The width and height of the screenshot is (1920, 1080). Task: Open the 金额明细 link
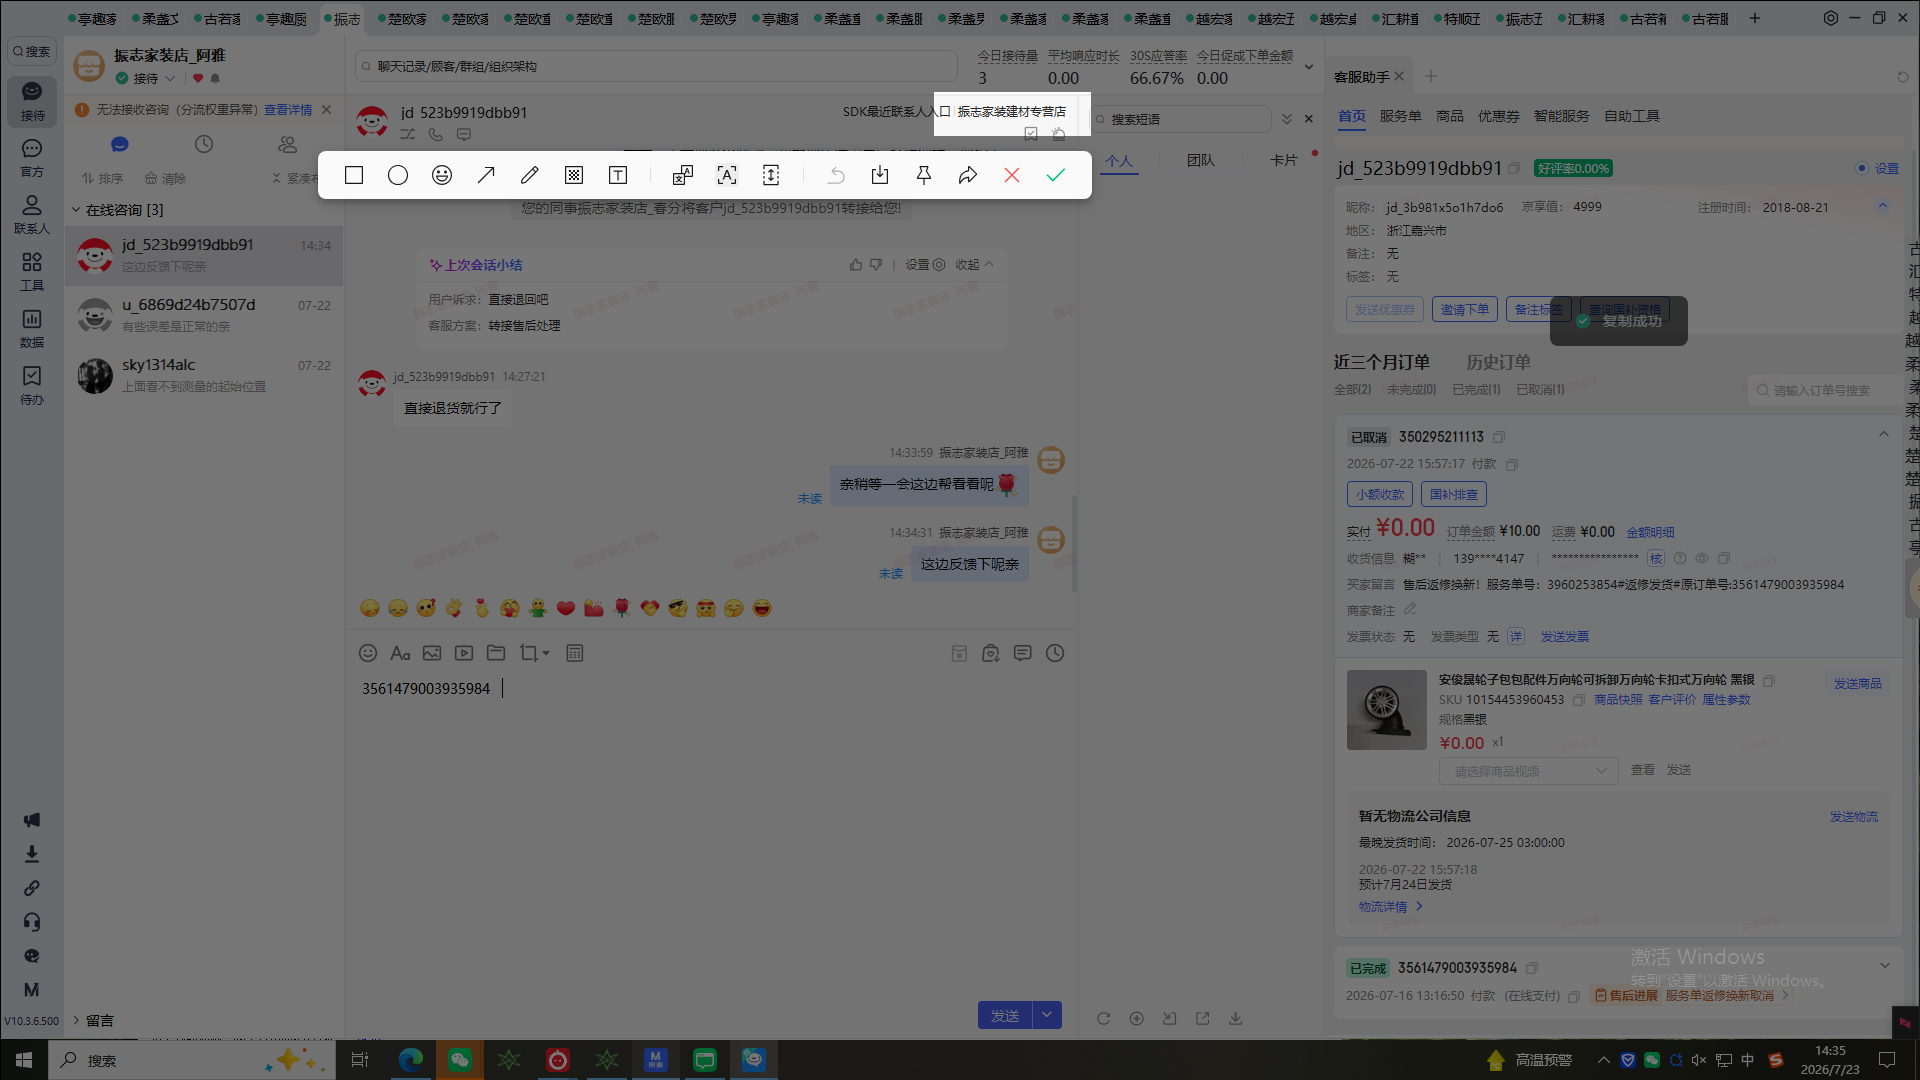[1650, 533]
